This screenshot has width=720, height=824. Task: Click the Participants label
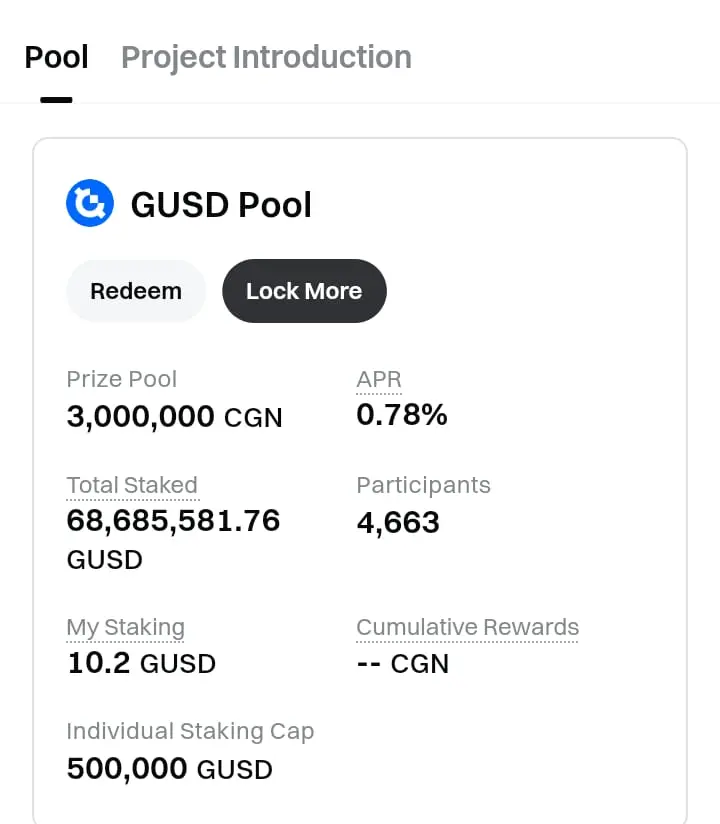(423, 486)
